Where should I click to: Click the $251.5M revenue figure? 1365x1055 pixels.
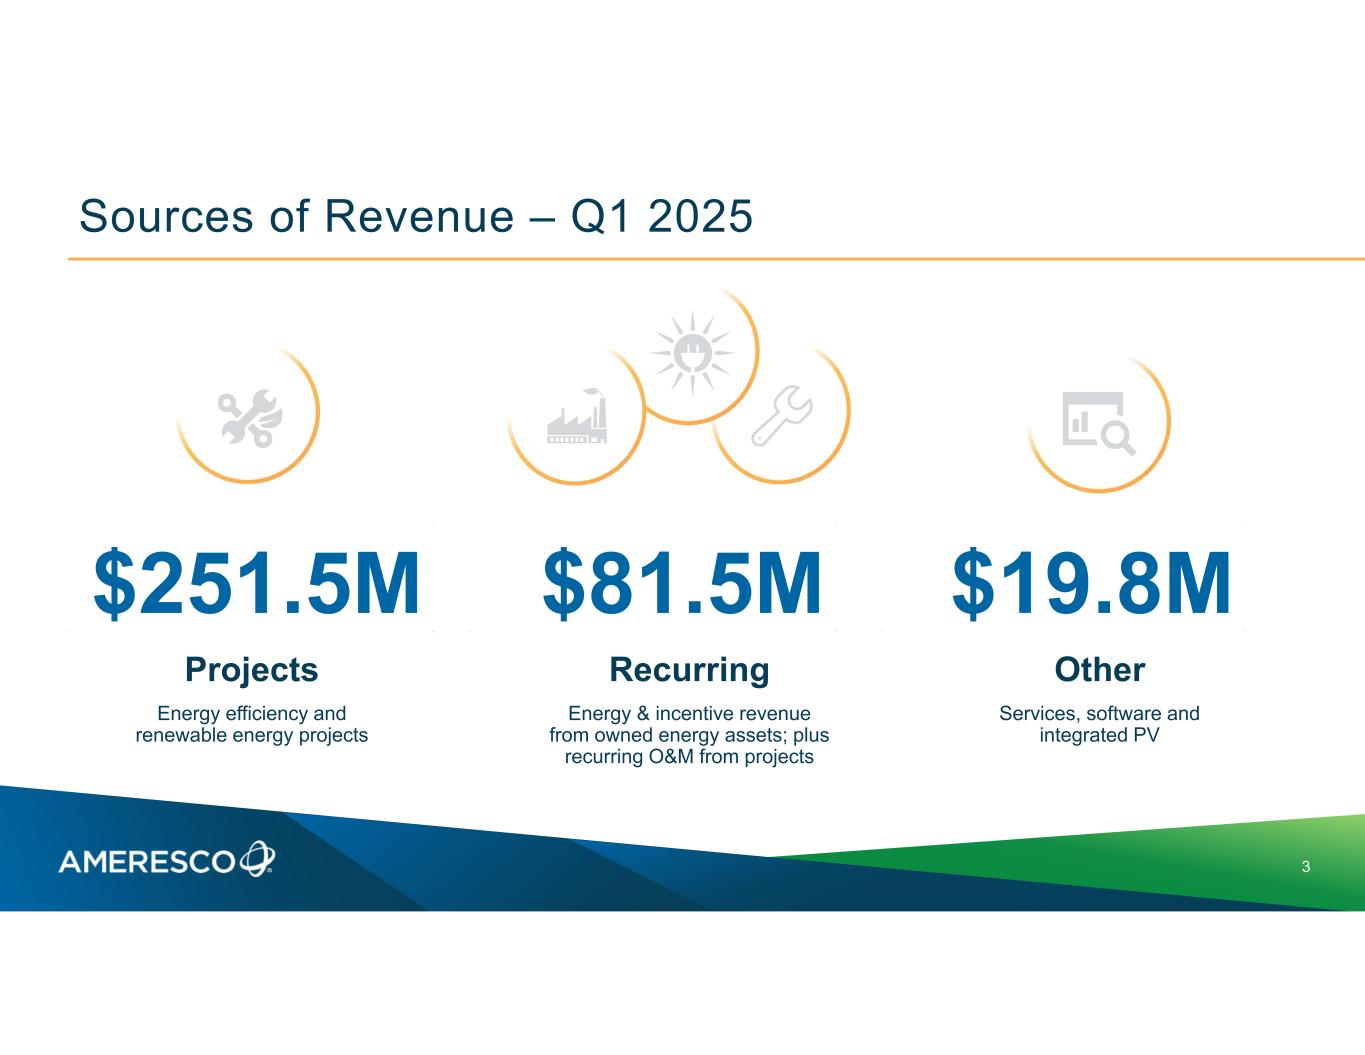click(256, 584)
